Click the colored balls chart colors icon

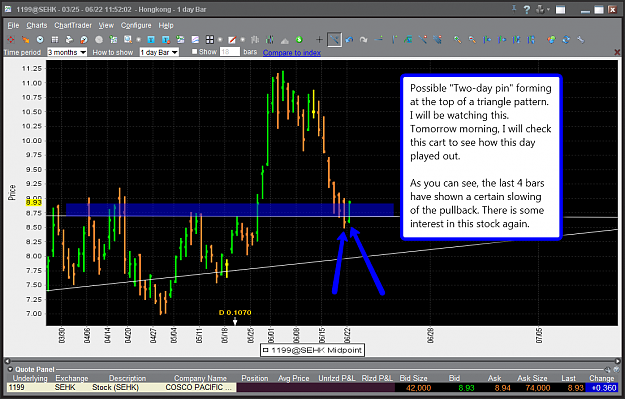click(x=551, y=39)
